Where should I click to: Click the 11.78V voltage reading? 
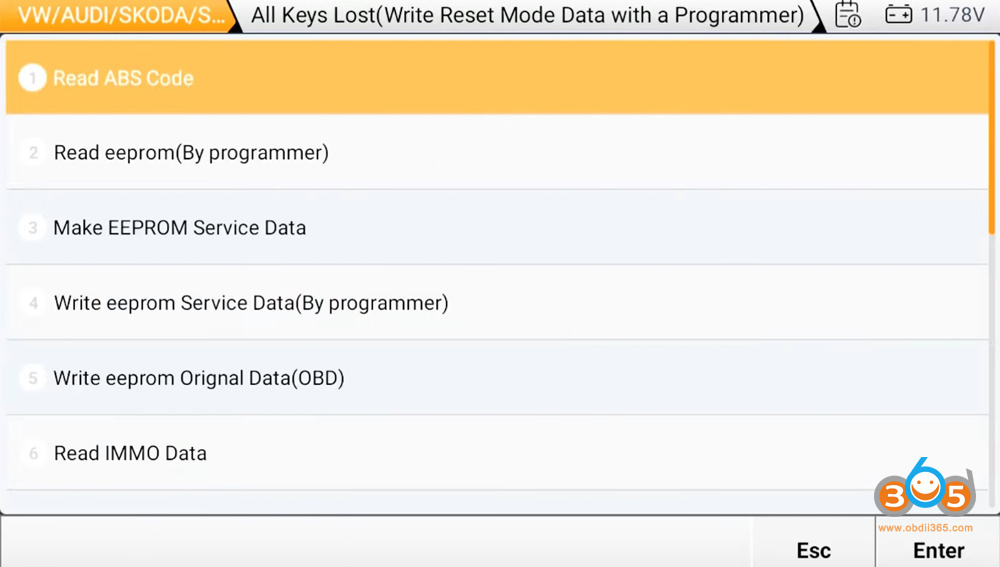click(x=953, y=15)
